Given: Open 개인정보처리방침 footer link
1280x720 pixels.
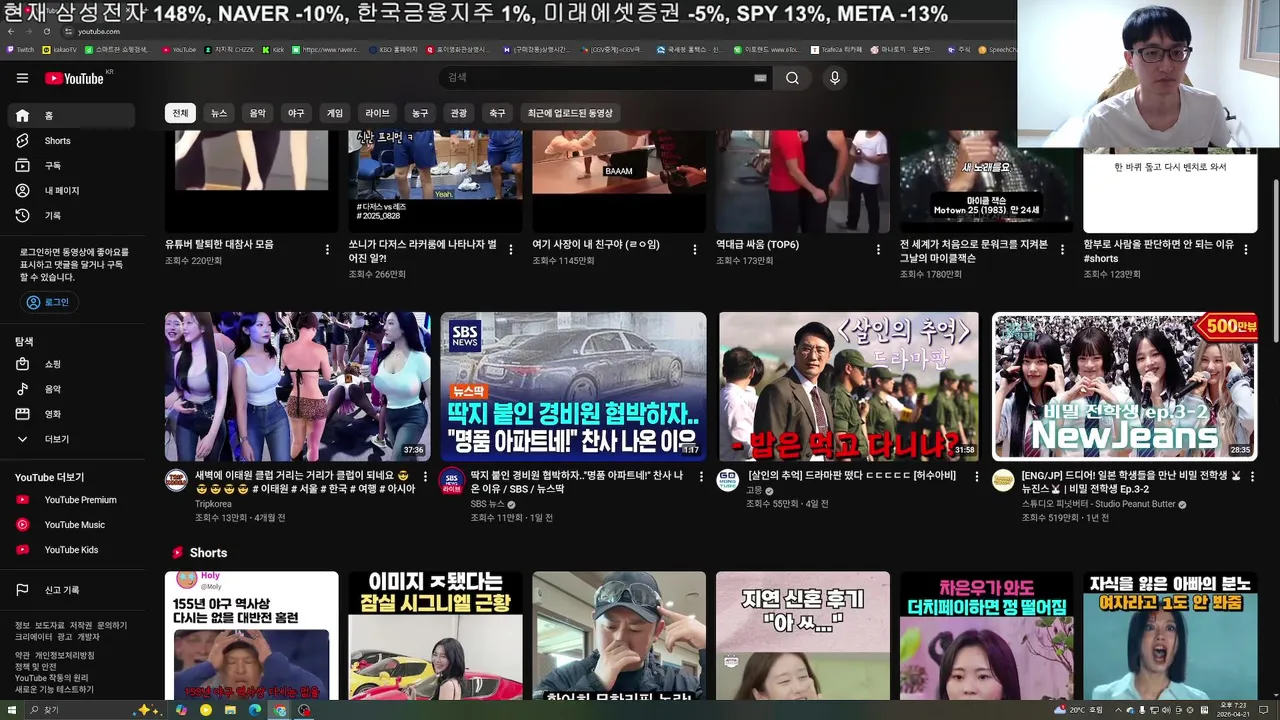Looking at the screenshot, I should pos(65,655).
